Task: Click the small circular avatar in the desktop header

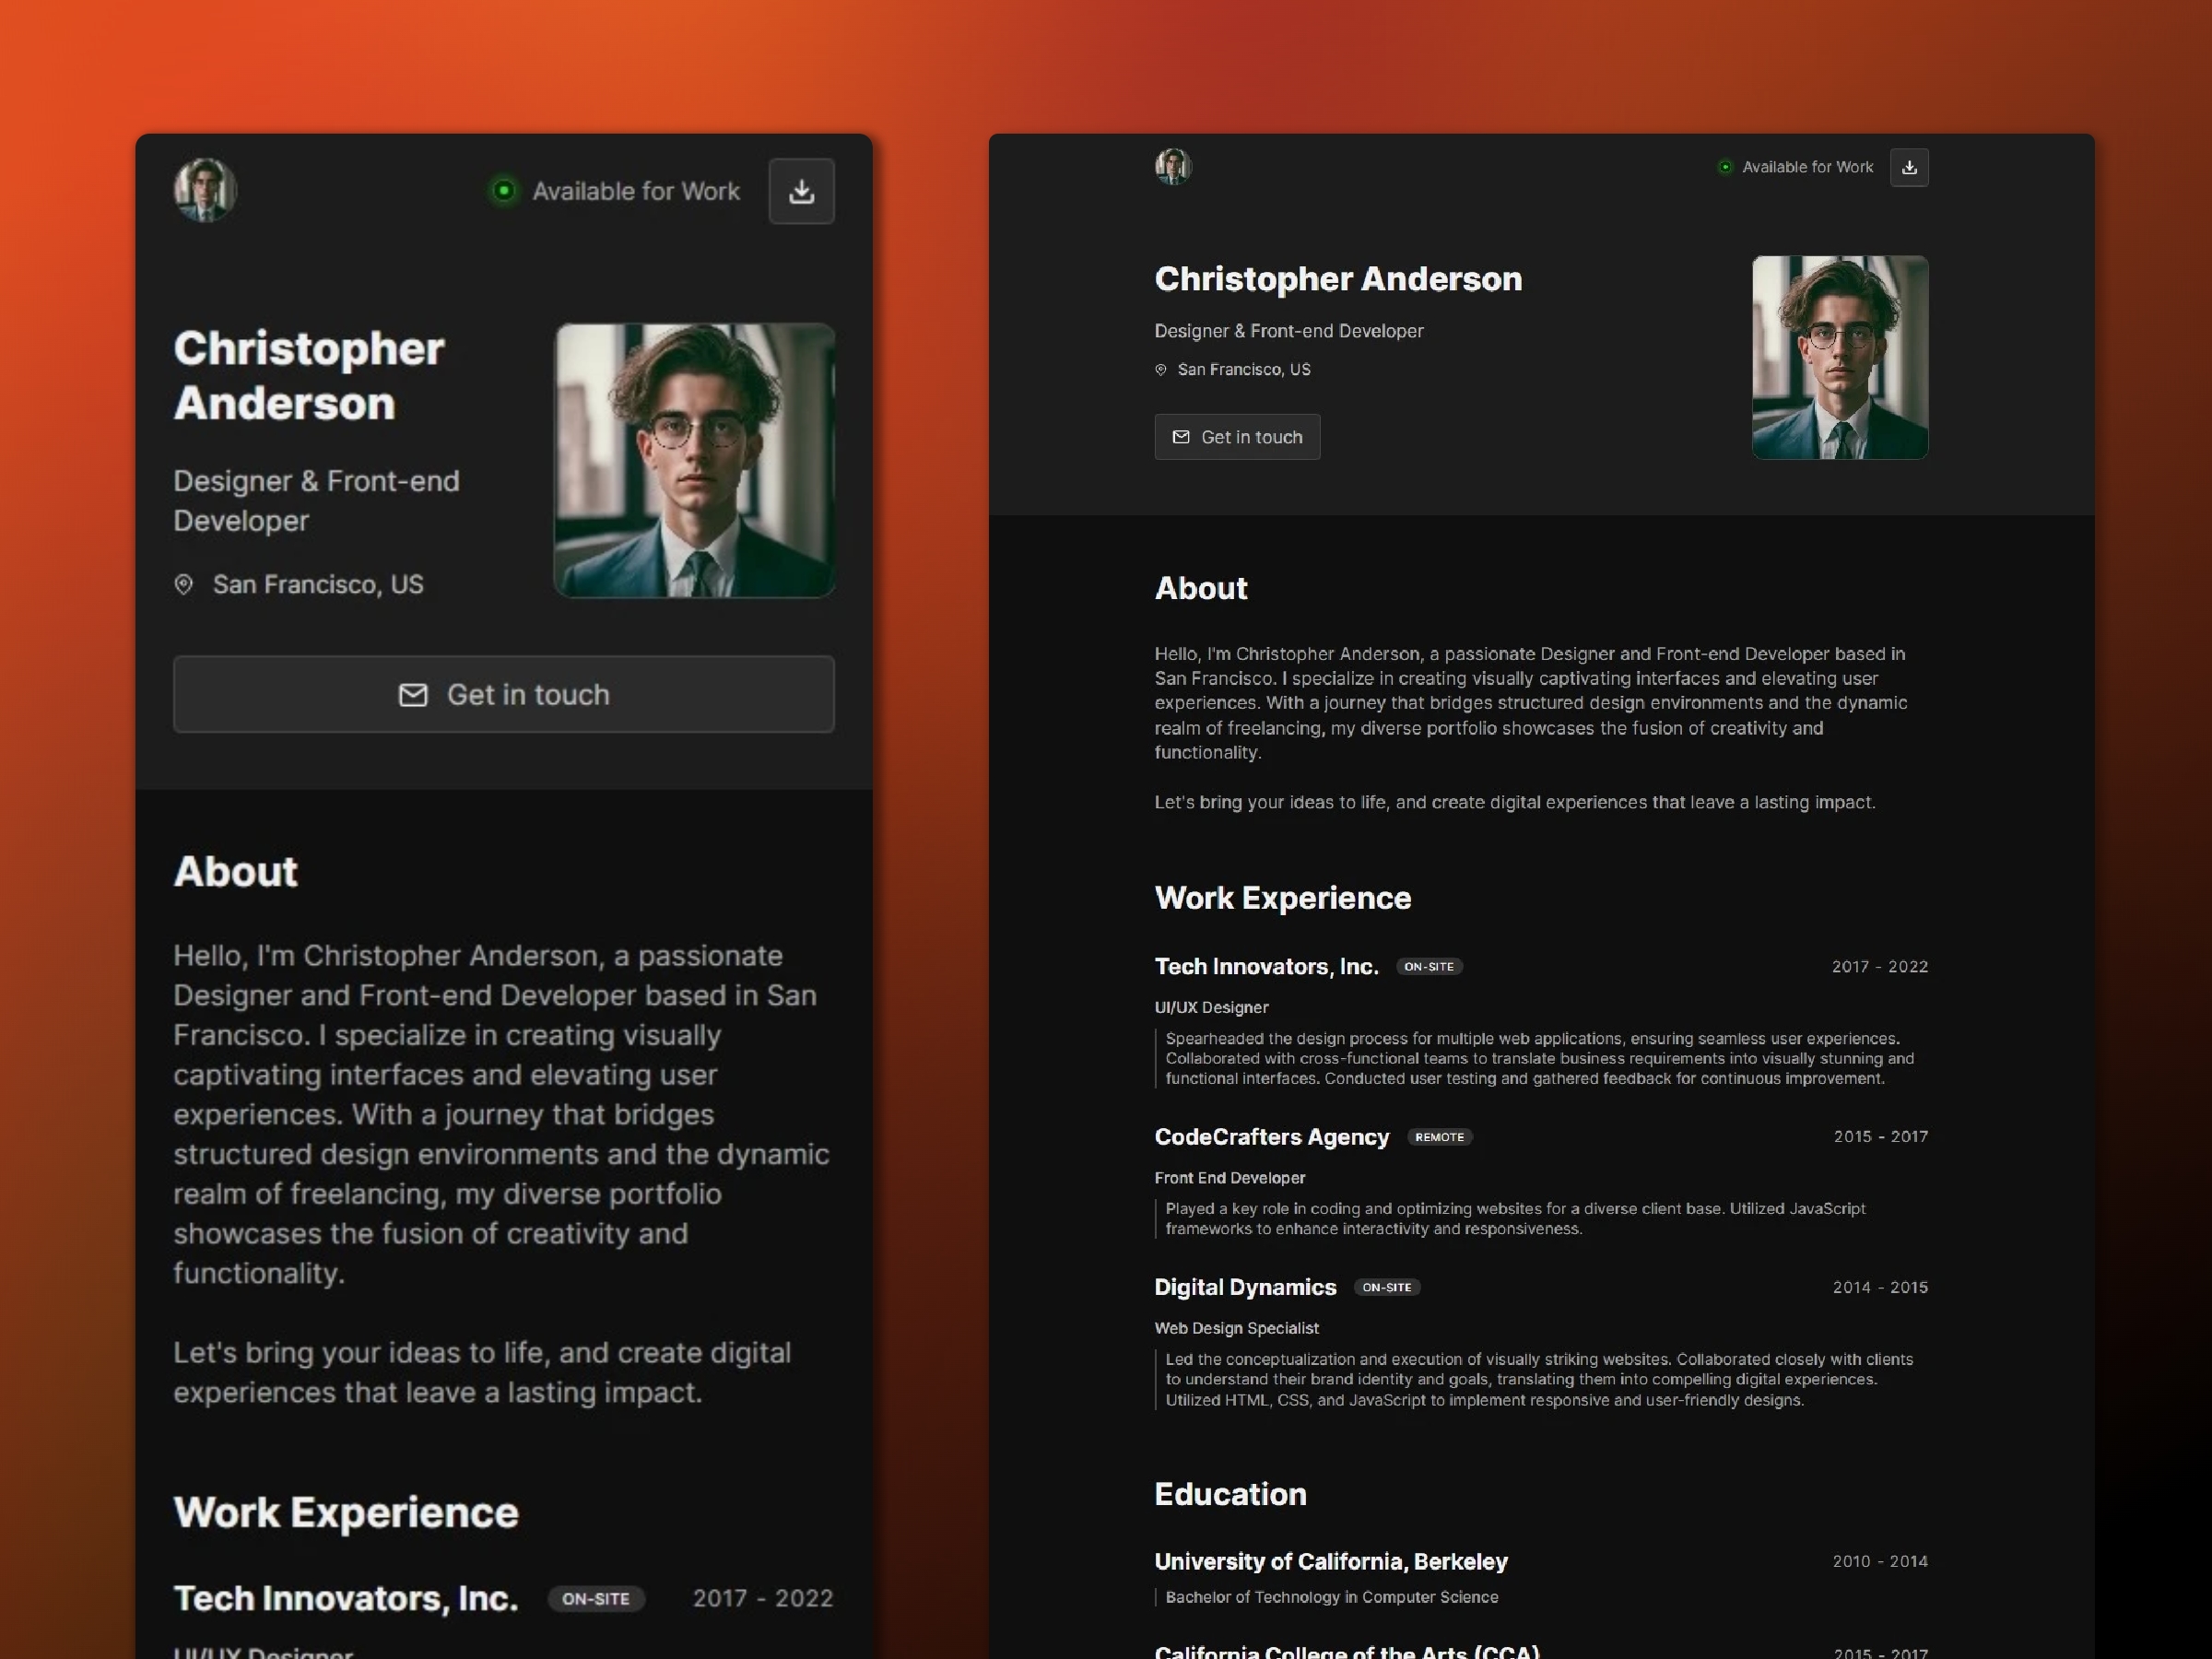Action: 1172,167
